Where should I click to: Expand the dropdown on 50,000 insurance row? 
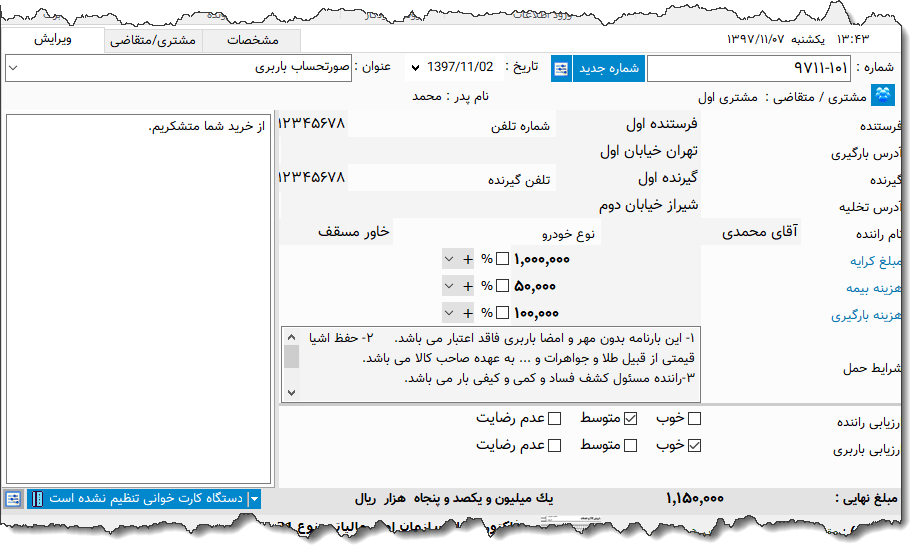click(449, 286)
